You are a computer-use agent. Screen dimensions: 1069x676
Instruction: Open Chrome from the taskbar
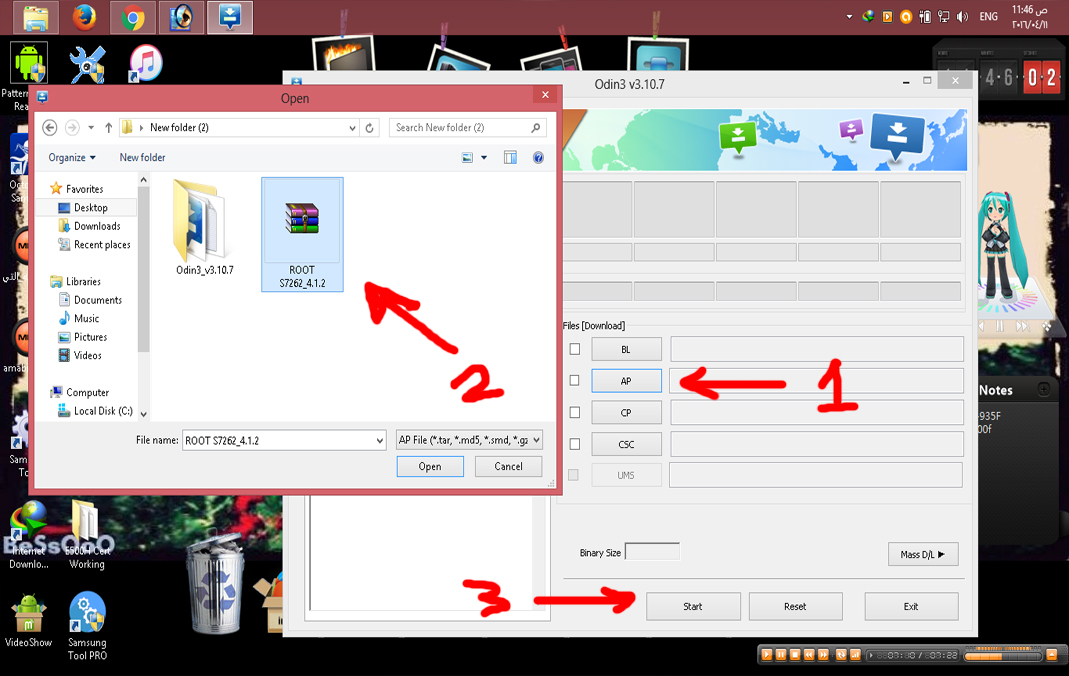coord(133,17)
